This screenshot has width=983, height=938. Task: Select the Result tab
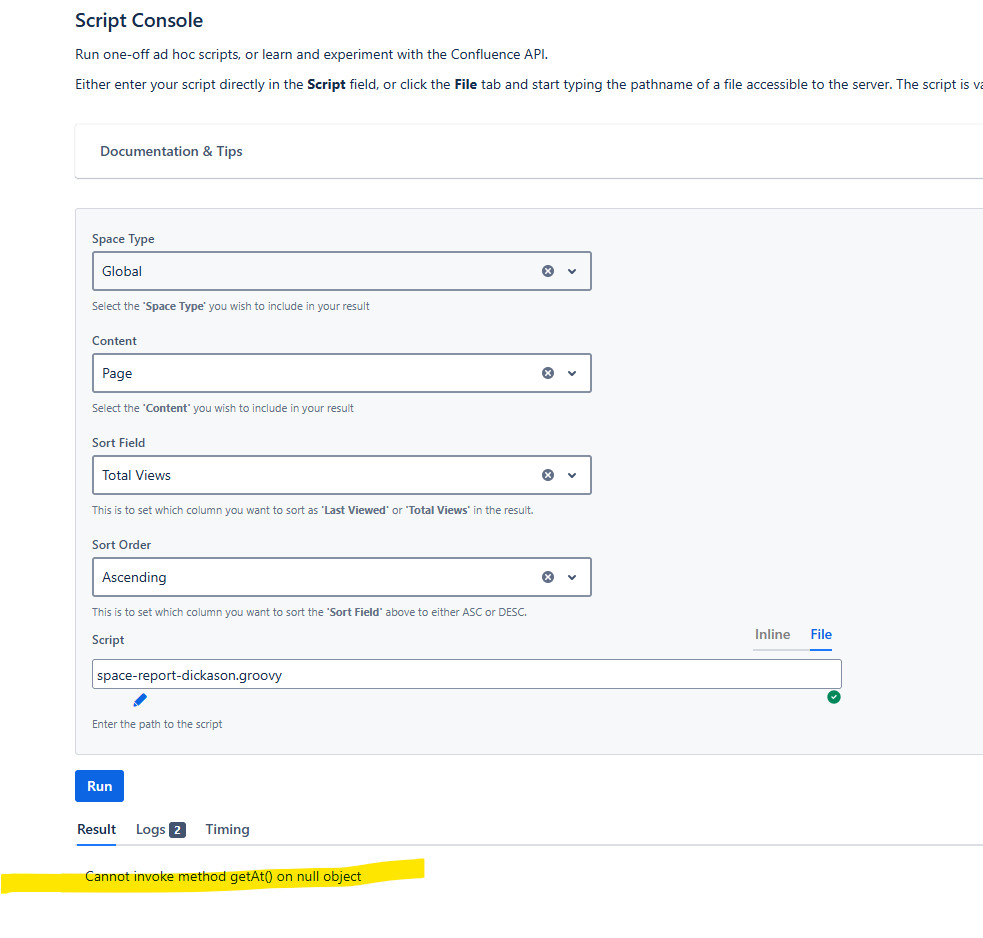pos(97,830)
